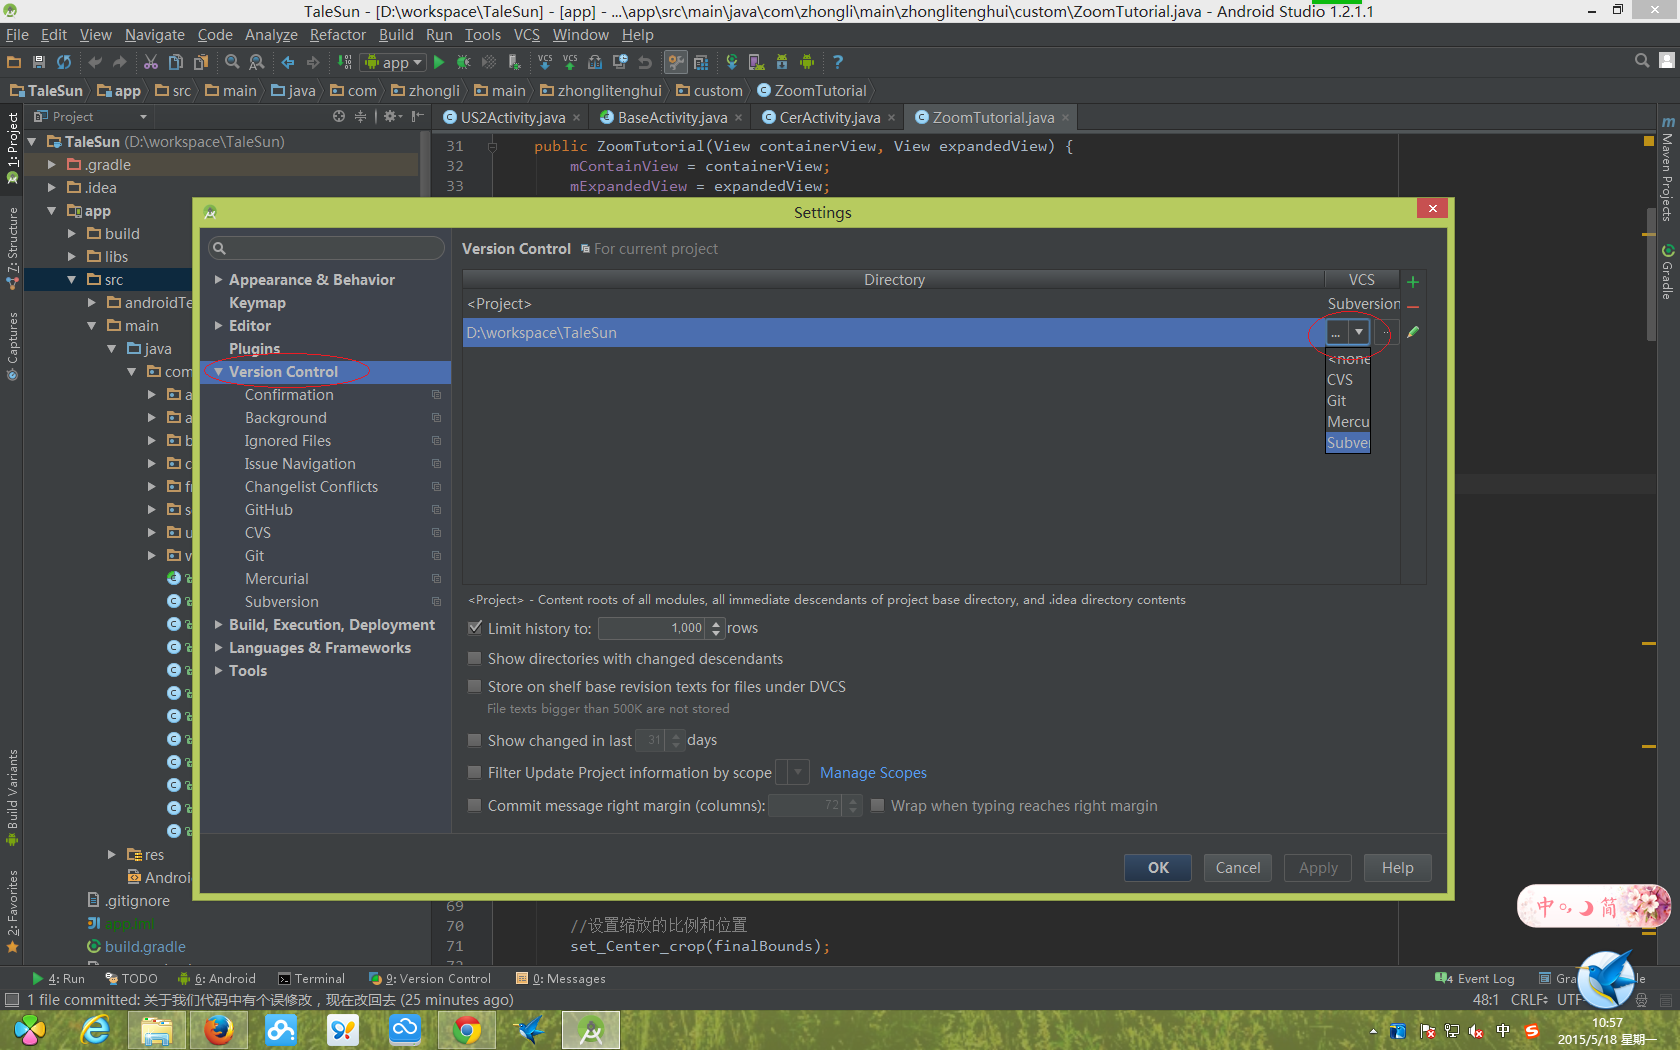The image size is (1680, 1050).
Task: Click the Undo arrow in main toolbar
Action: pos(95,62)
